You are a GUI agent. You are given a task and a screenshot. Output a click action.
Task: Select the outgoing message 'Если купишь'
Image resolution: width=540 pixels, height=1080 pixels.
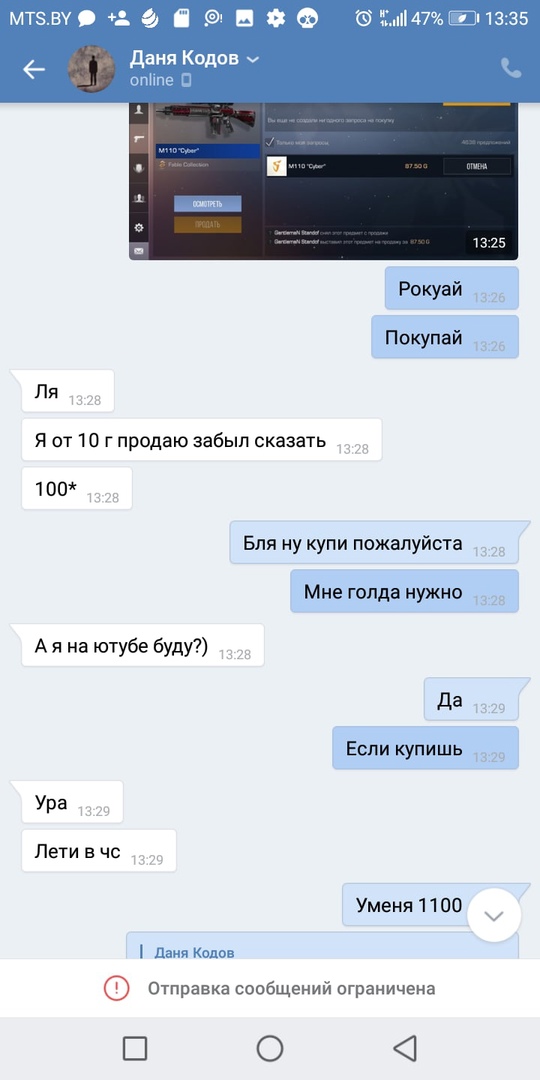coord(426,748)
